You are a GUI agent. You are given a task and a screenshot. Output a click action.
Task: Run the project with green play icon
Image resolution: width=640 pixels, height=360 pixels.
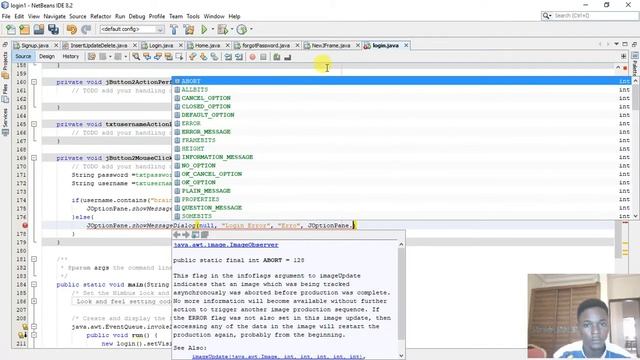pos(204,29)
